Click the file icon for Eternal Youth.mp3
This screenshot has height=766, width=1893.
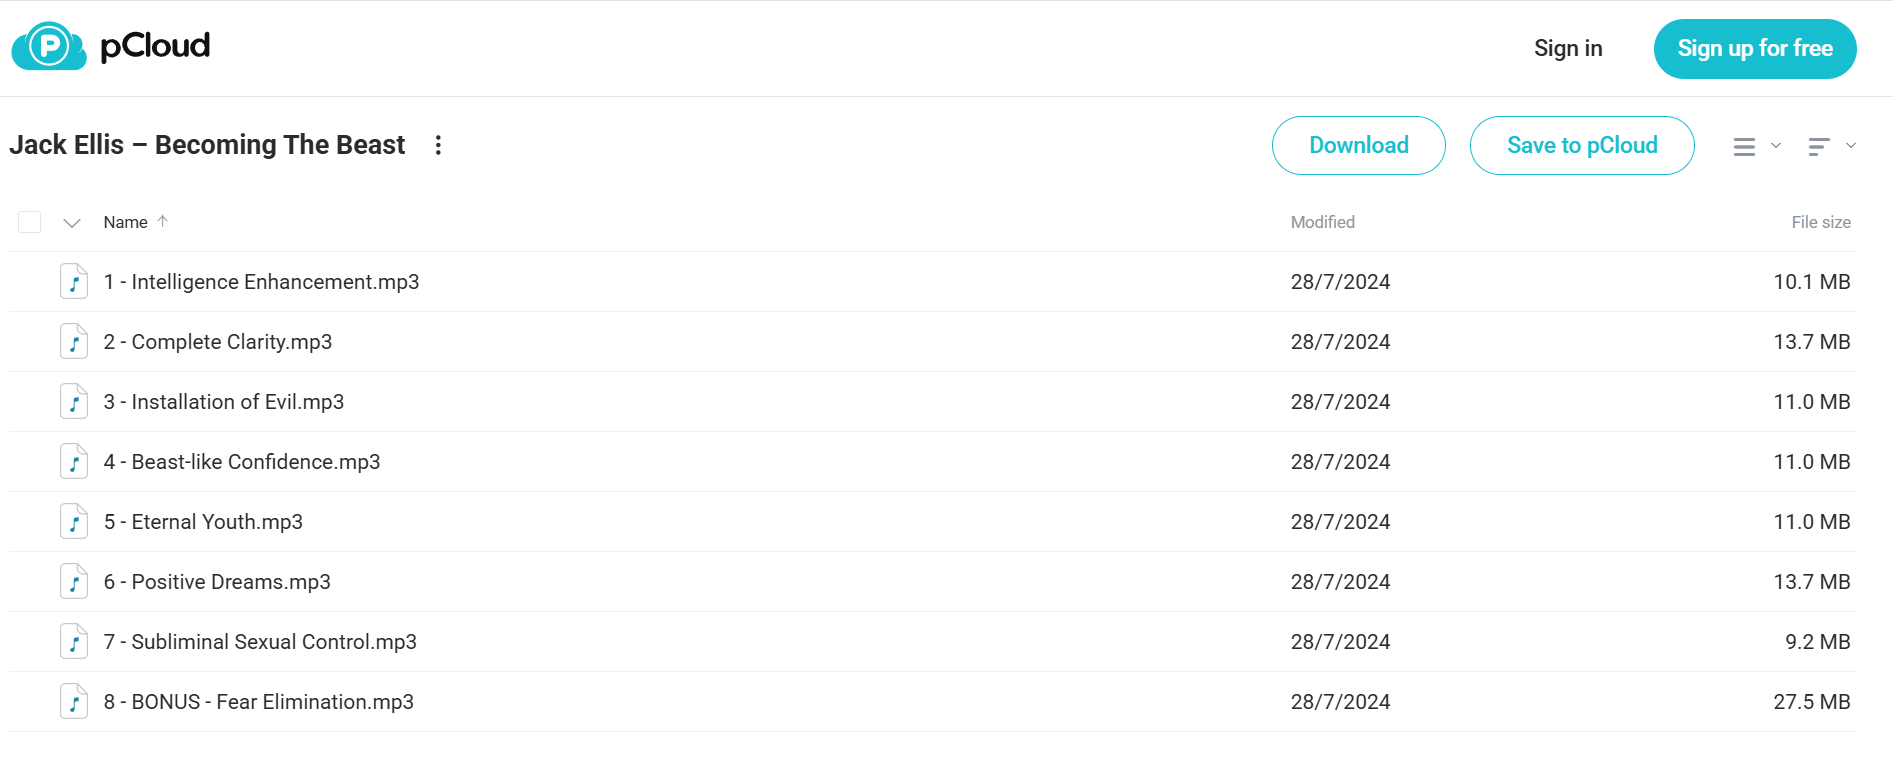tap(74, 522)
